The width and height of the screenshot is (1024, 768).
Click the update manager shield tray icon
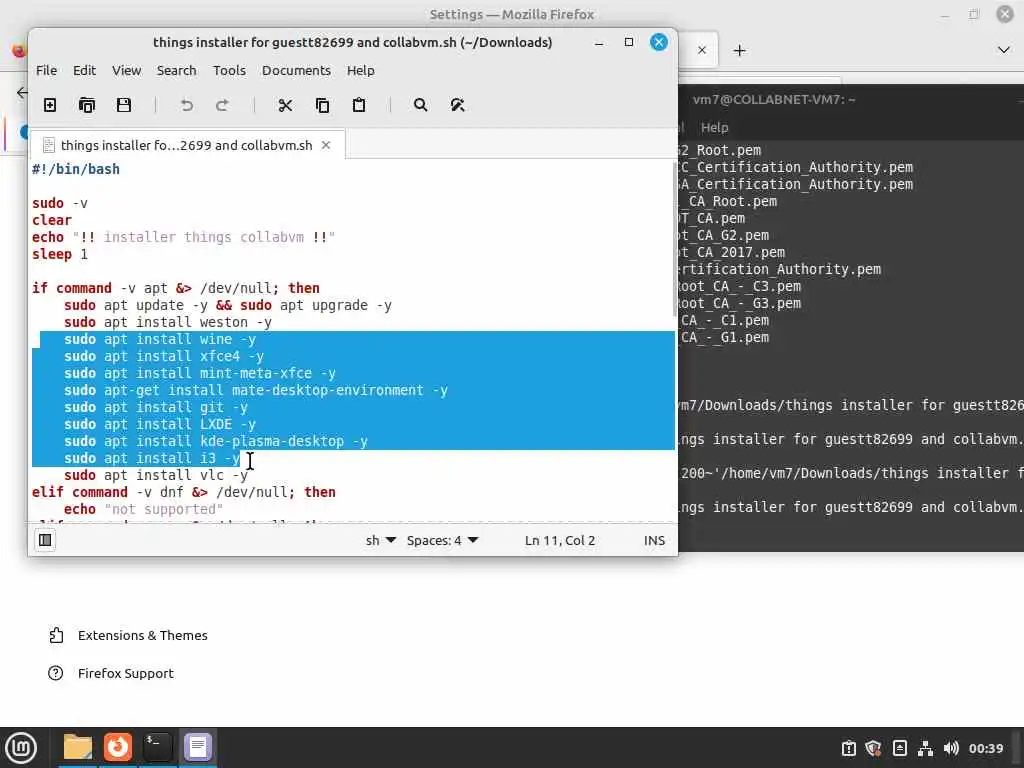[x=873, y=748]
